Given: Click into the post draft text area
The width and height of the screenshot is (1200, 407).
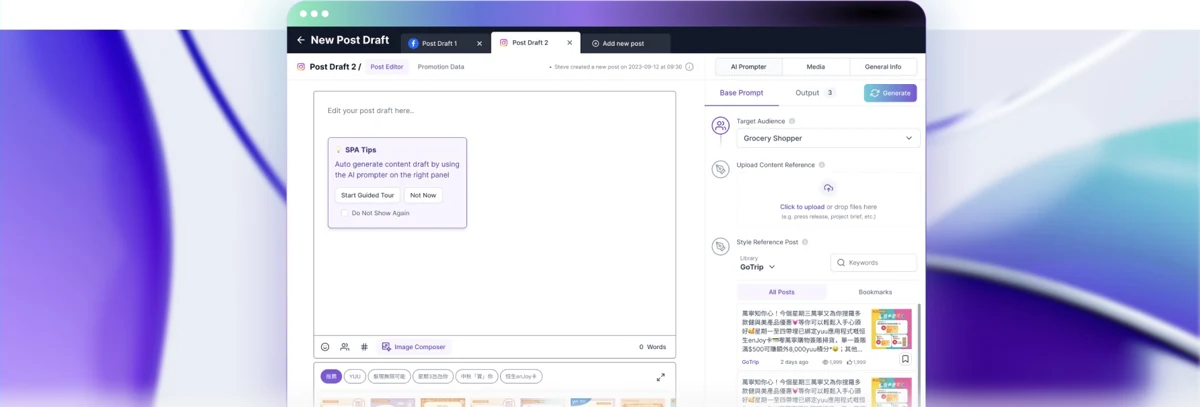Looking at the screenshot, I should [494, 212].
